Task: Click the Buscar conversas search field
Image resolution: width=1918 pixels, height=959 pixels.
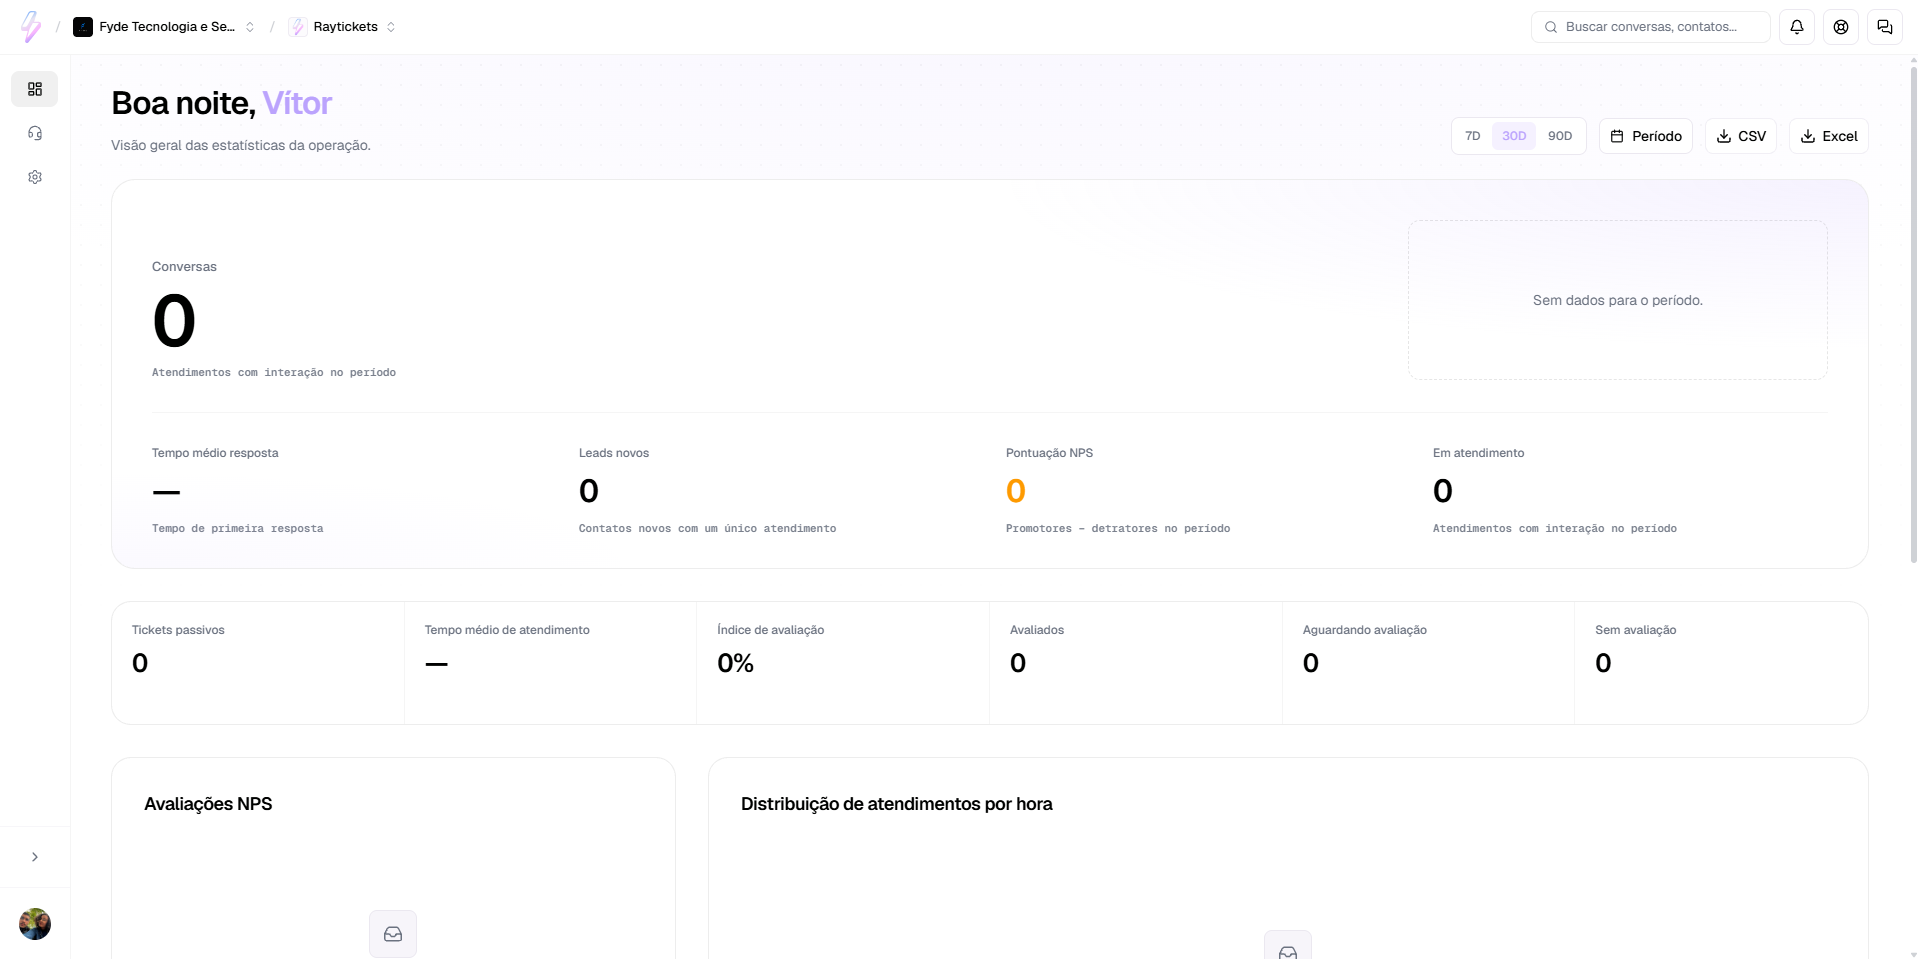Action: point(1651,27)
